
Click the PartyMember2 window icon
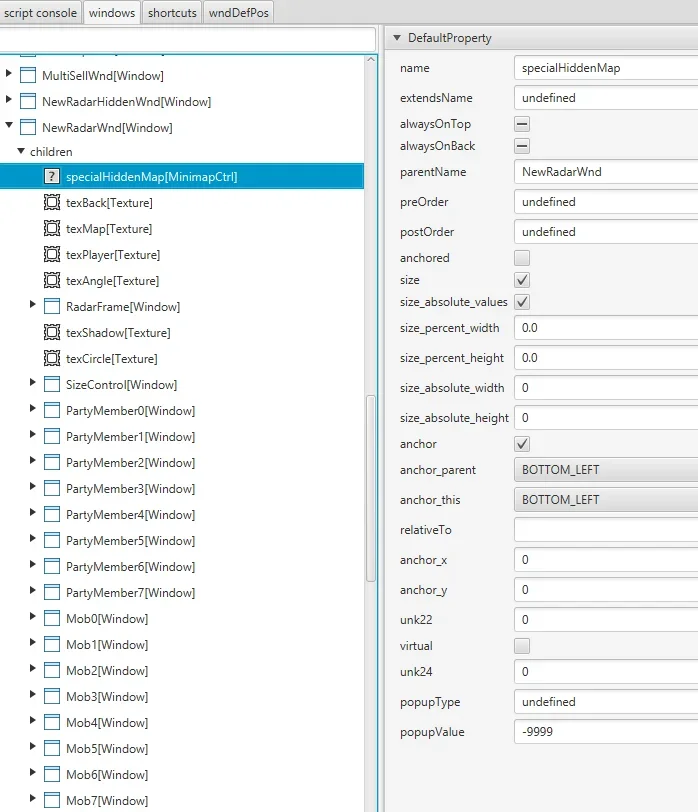coord(51,462)
